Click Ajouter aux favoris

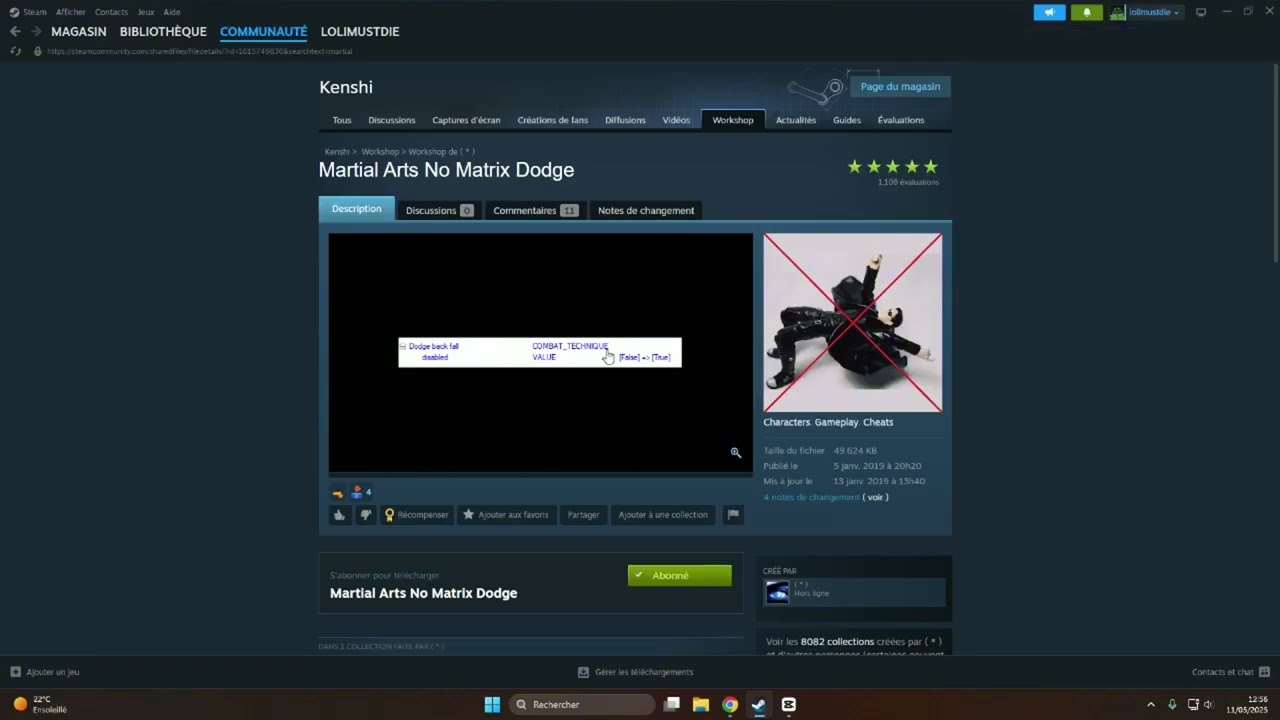point(505,515)
